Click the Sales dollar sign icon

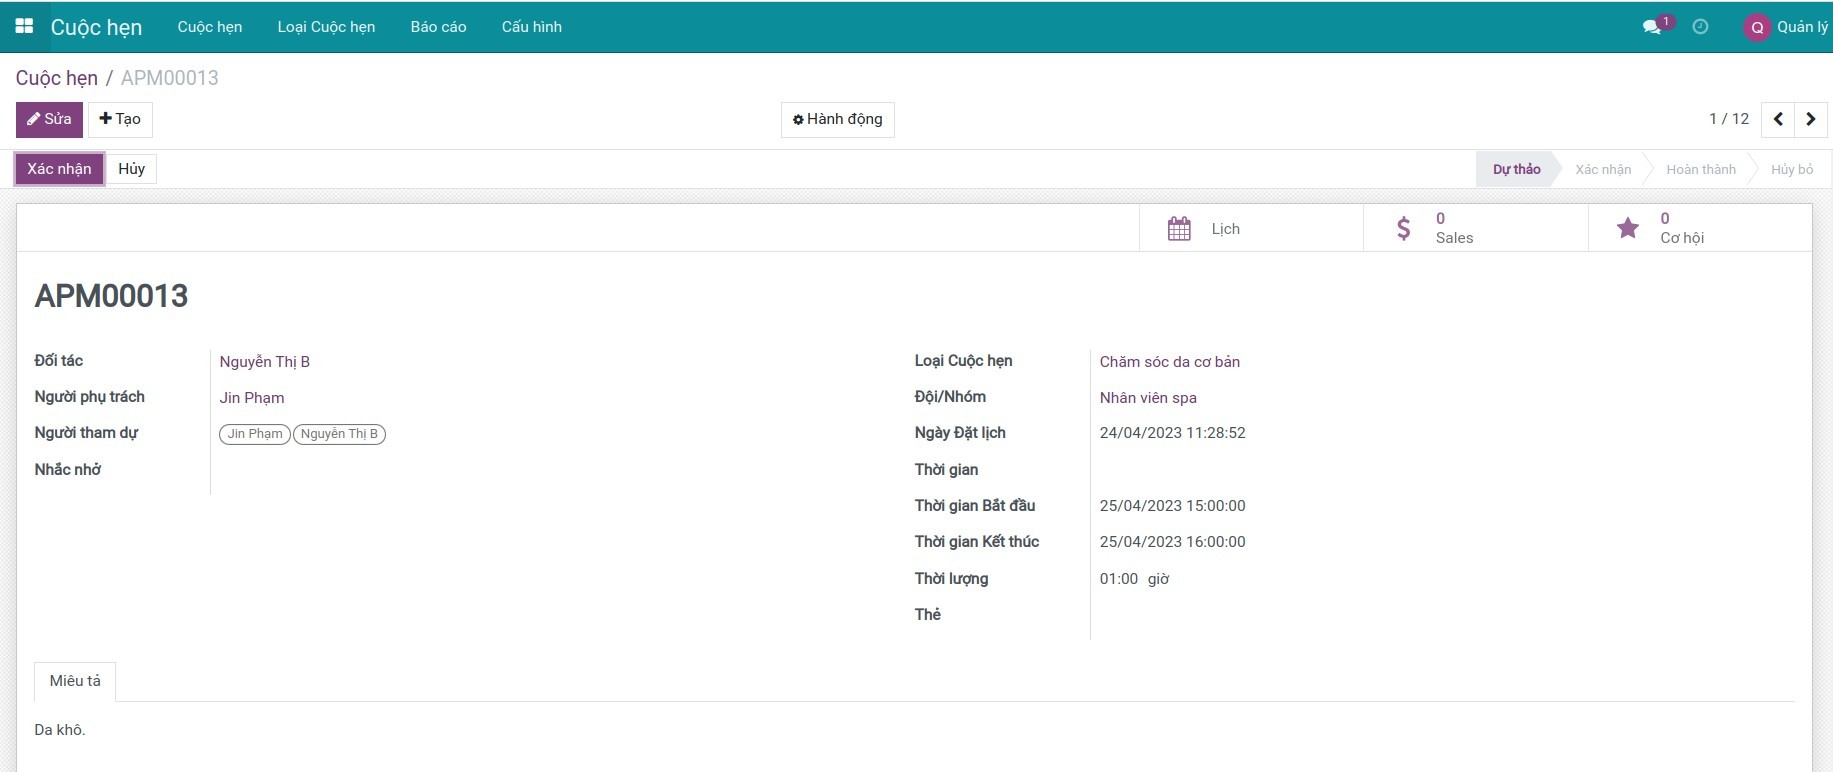pyautogui.click(x=1404, y=229)
